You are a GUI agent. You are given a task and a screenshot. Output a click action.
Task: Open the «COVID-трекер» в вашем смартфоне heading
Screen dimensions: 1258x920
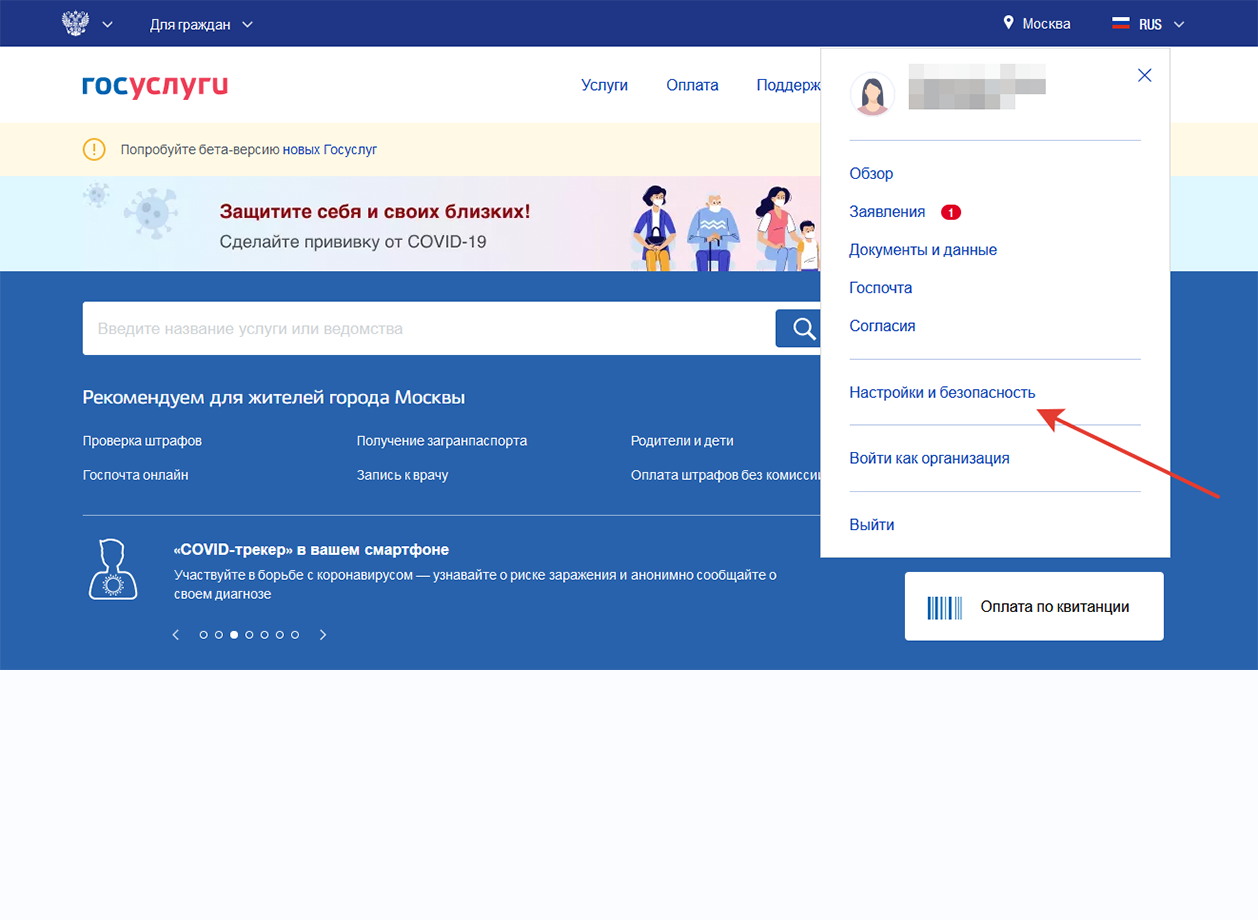tap(311, 550)
